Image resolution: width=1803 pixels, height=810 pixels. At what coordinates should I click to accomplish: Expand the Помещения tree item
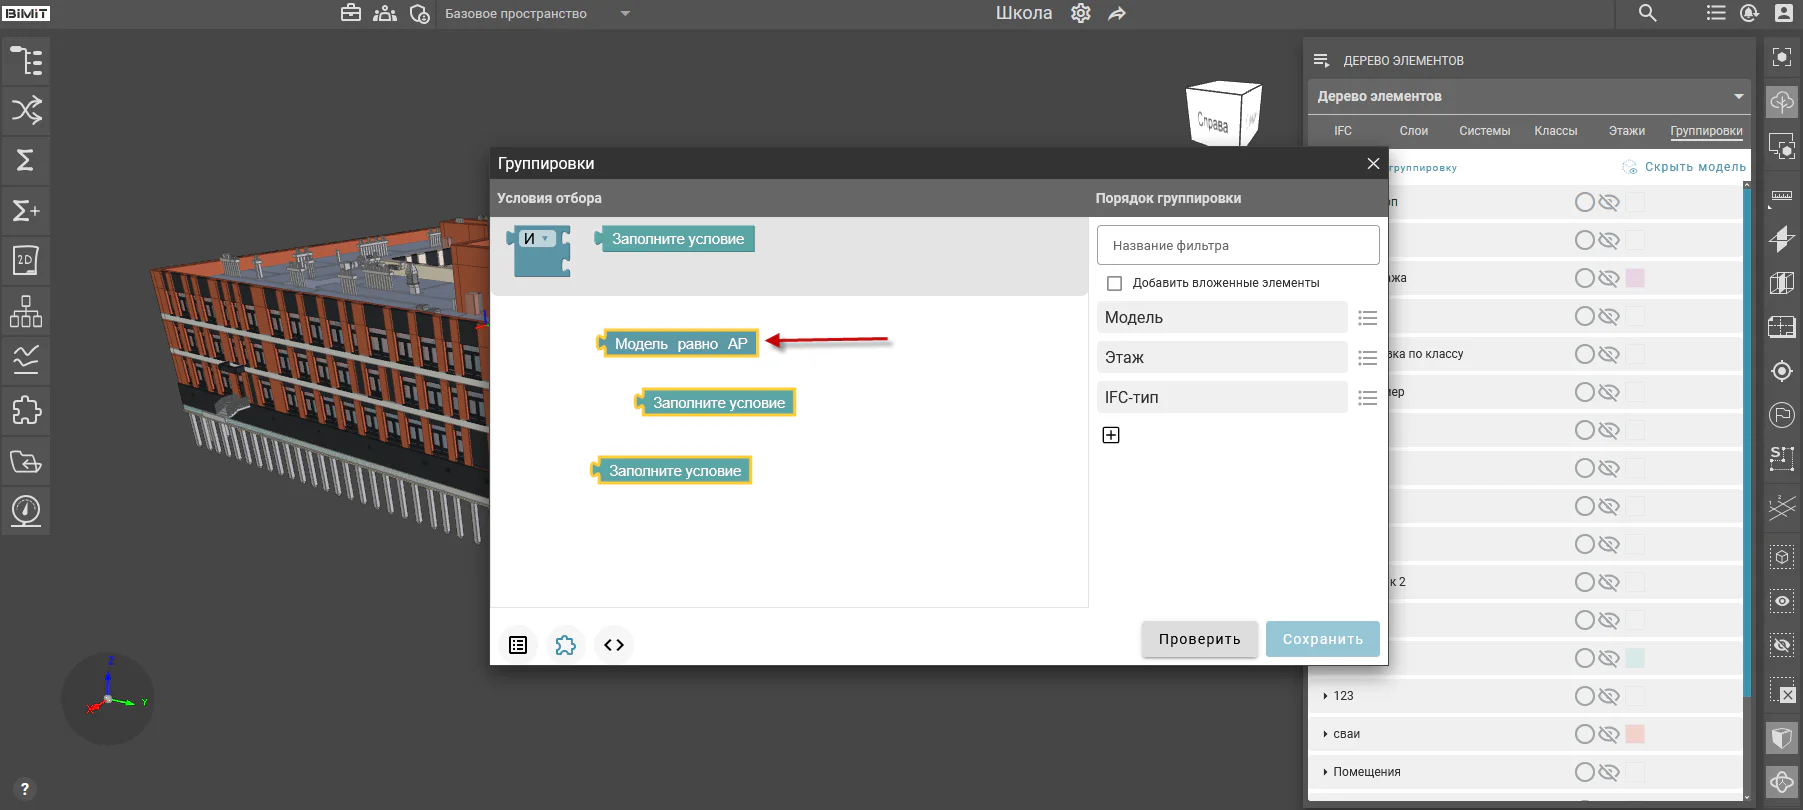tap(1325, 772)
